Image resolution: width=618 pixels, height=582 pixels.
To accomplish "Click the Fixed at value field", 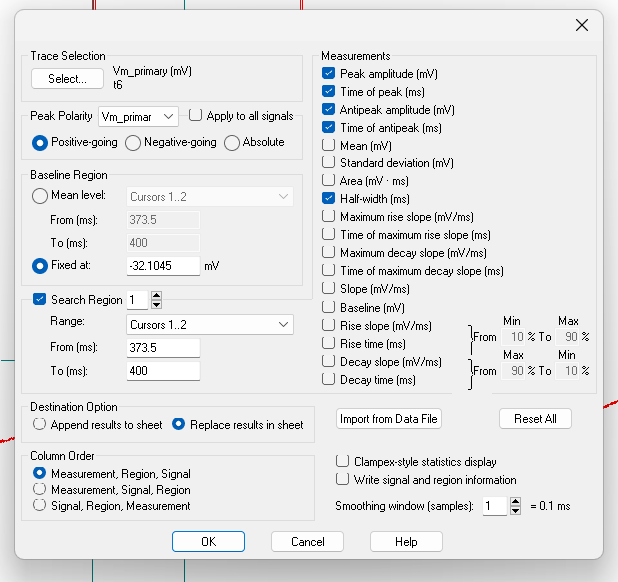I will coord(163,266).
